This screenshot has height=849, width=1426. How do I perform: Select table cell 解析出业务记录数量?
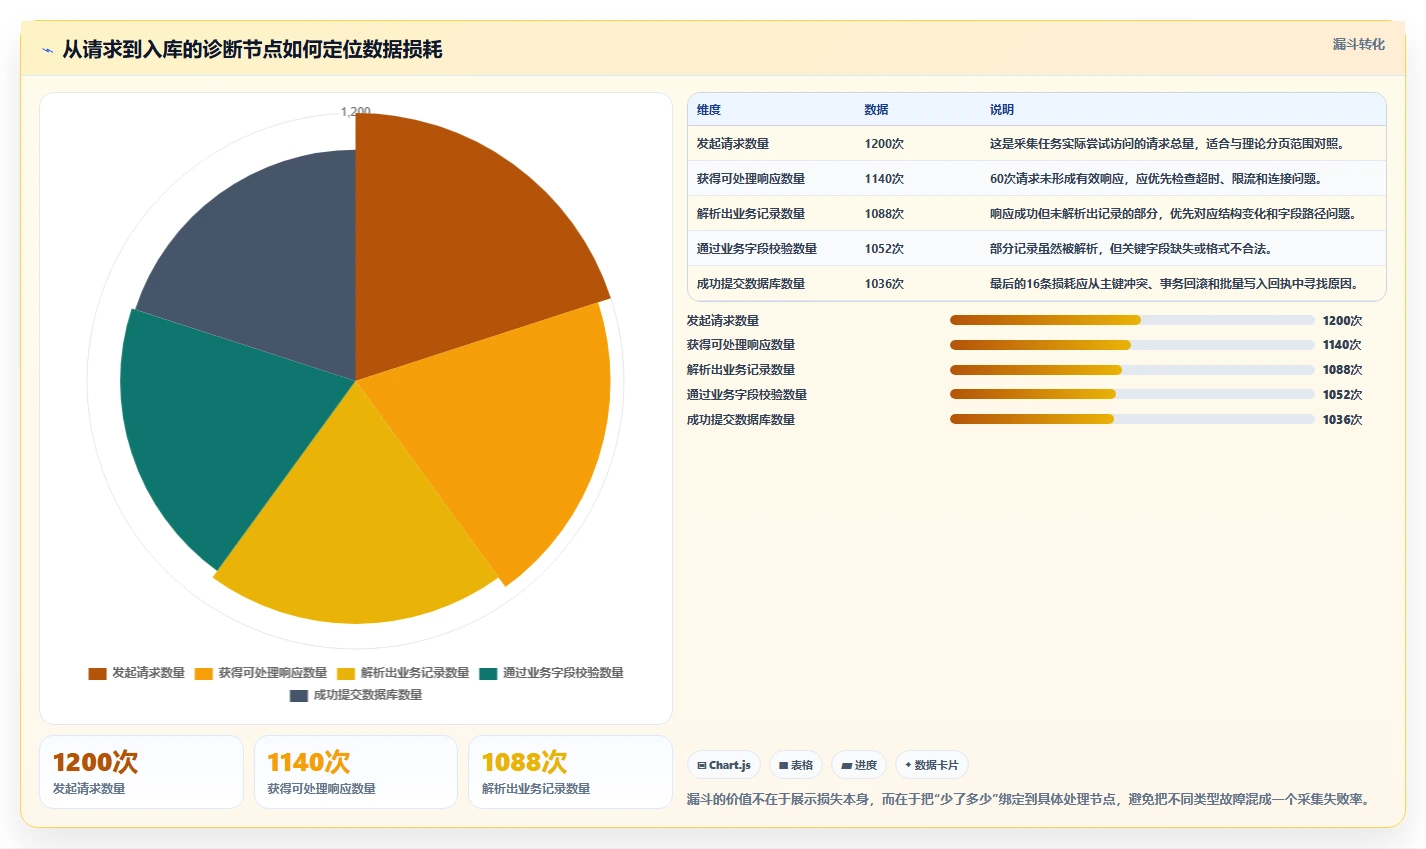(751, 214)
